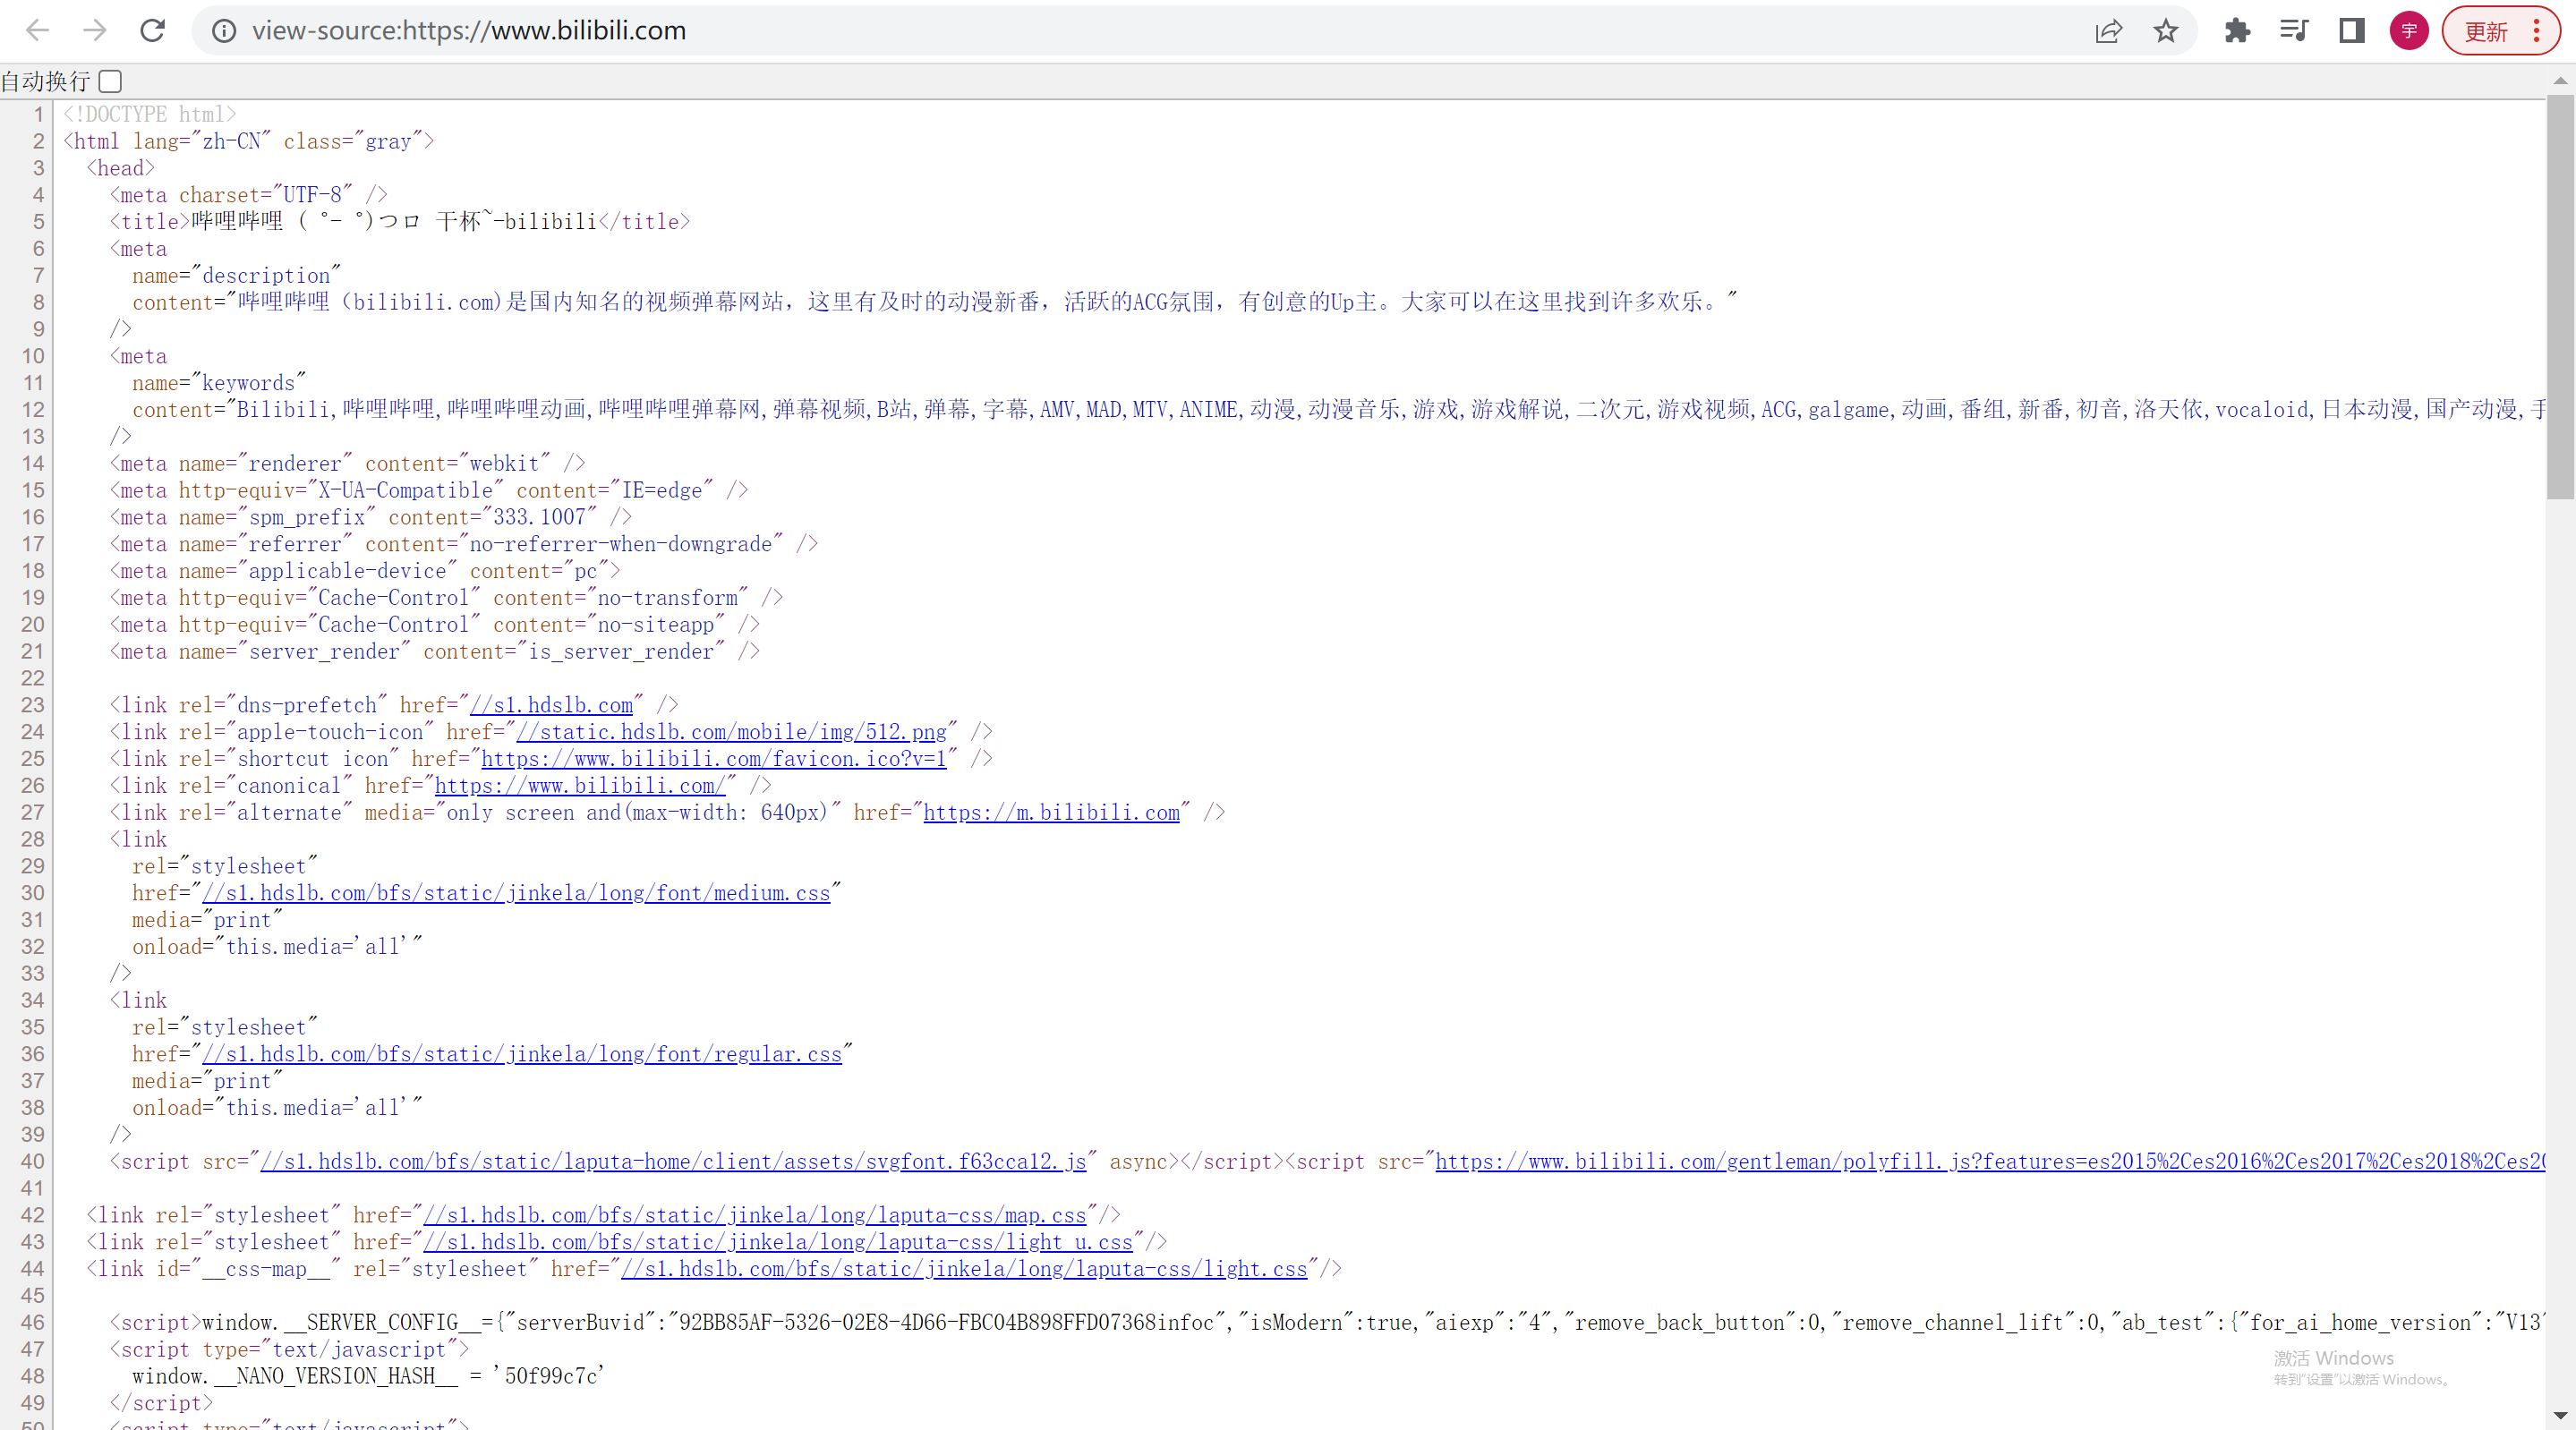Toggle the browser side panel icon
Screen dimensions: 2576x1430
(x=2351, y=31)
